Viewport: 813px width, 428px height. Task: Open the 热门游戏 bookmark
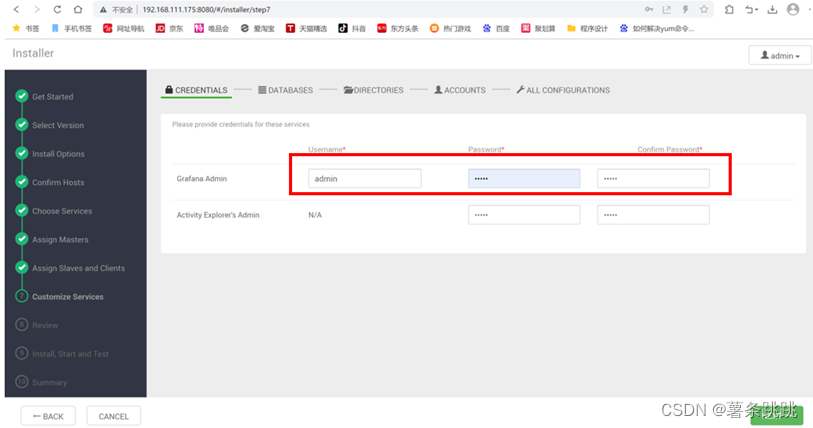click(x=450, y=29)
